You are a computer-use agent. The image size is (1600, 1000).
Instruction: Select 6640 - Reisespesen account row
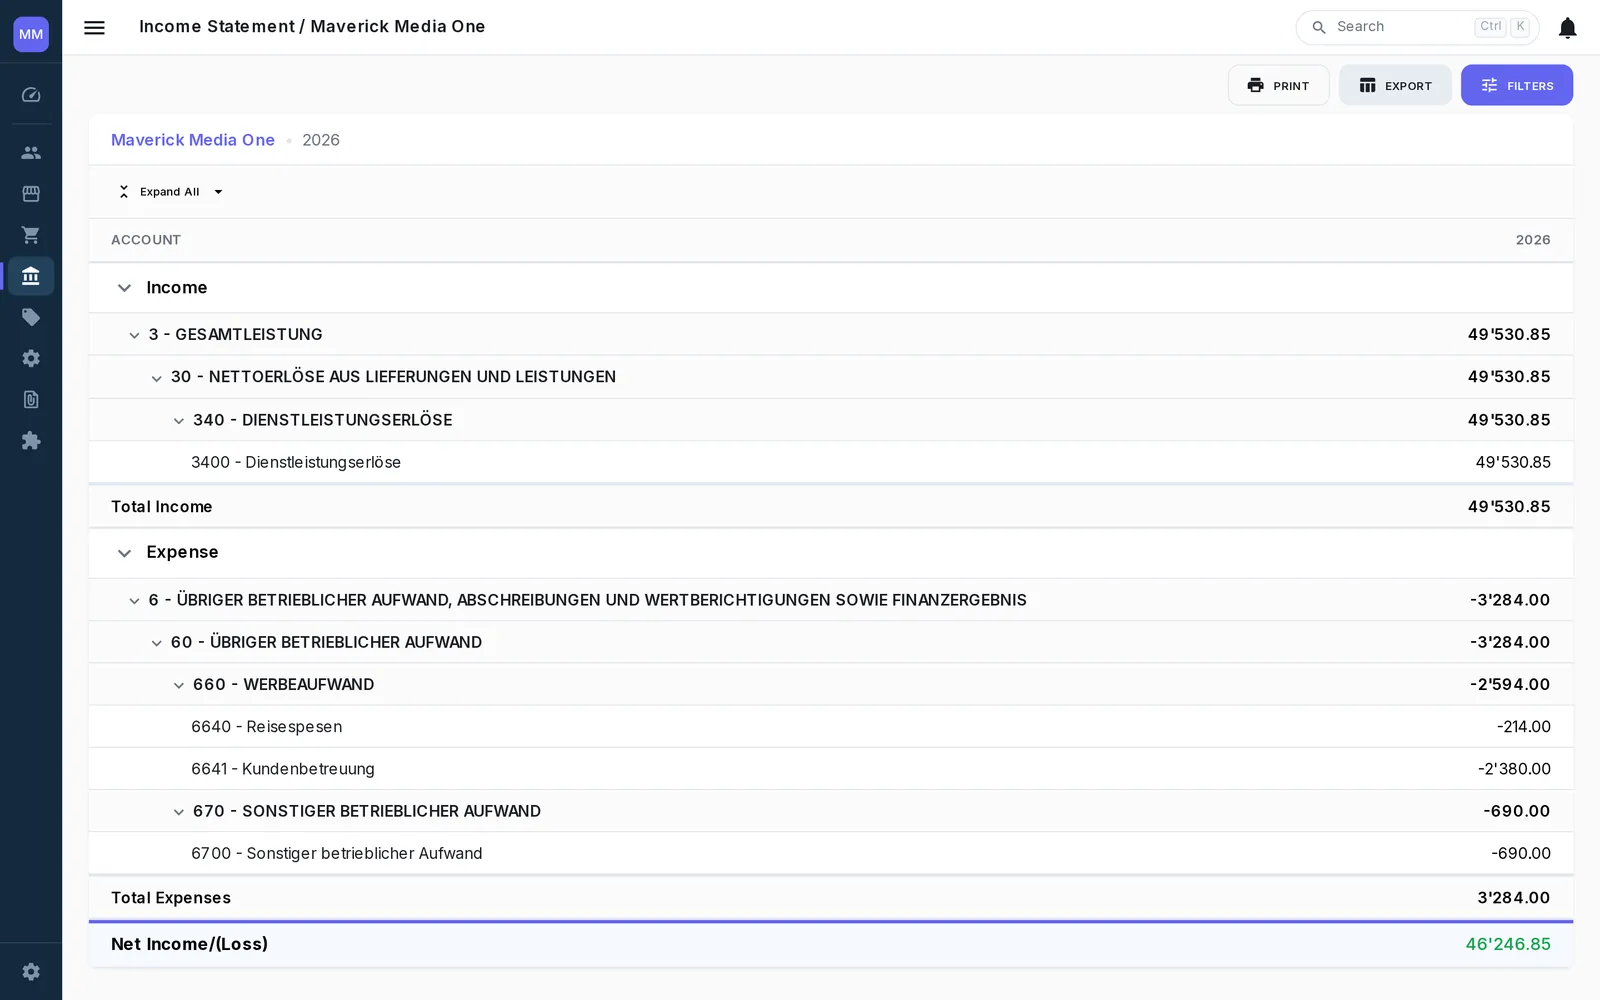point(830,727)
